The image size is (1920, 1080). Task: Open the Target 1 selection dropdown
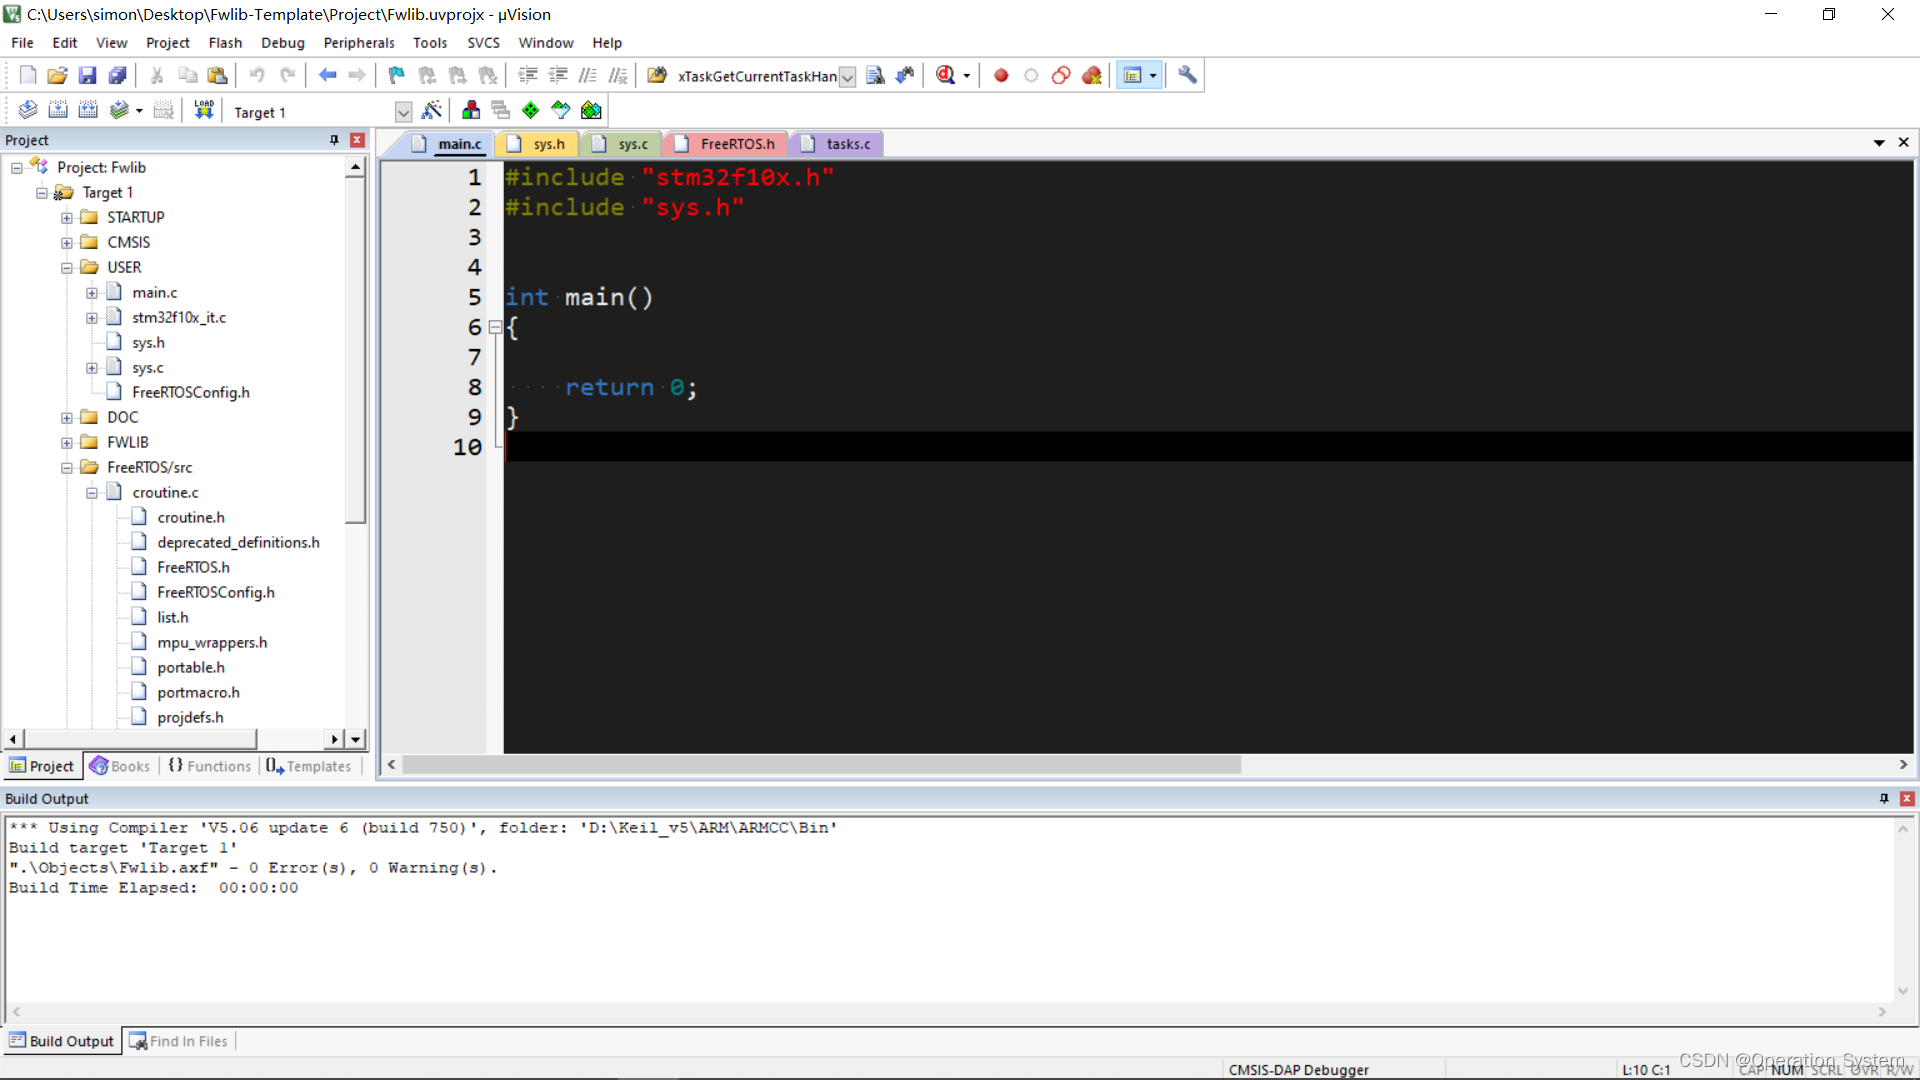tap(403, 112)
